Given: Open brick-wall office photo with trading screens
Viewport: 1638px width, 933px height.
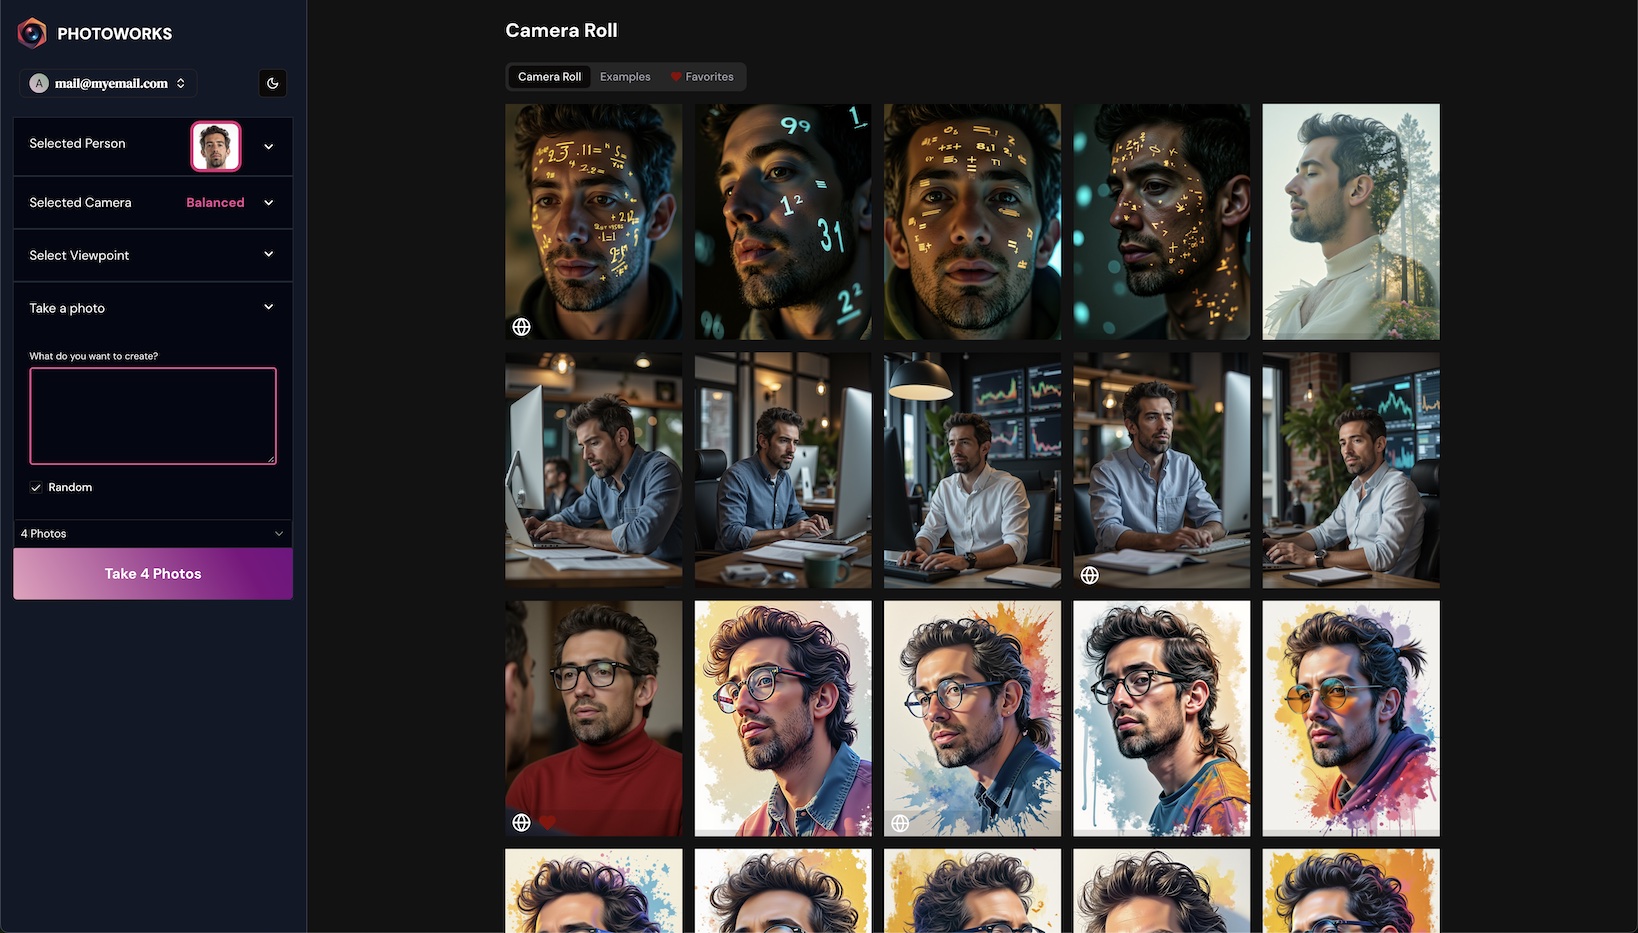Looking at the screenshot, I should (1351, 470).
